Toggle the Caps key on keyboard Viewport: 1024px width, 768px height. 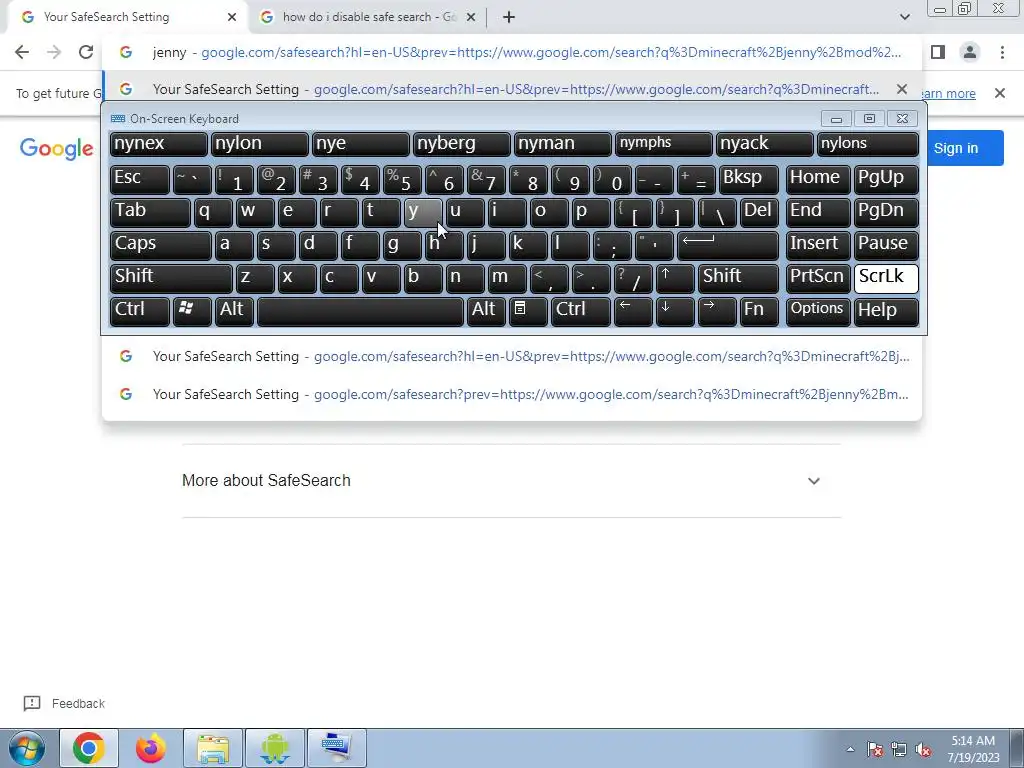pos(161,246)
